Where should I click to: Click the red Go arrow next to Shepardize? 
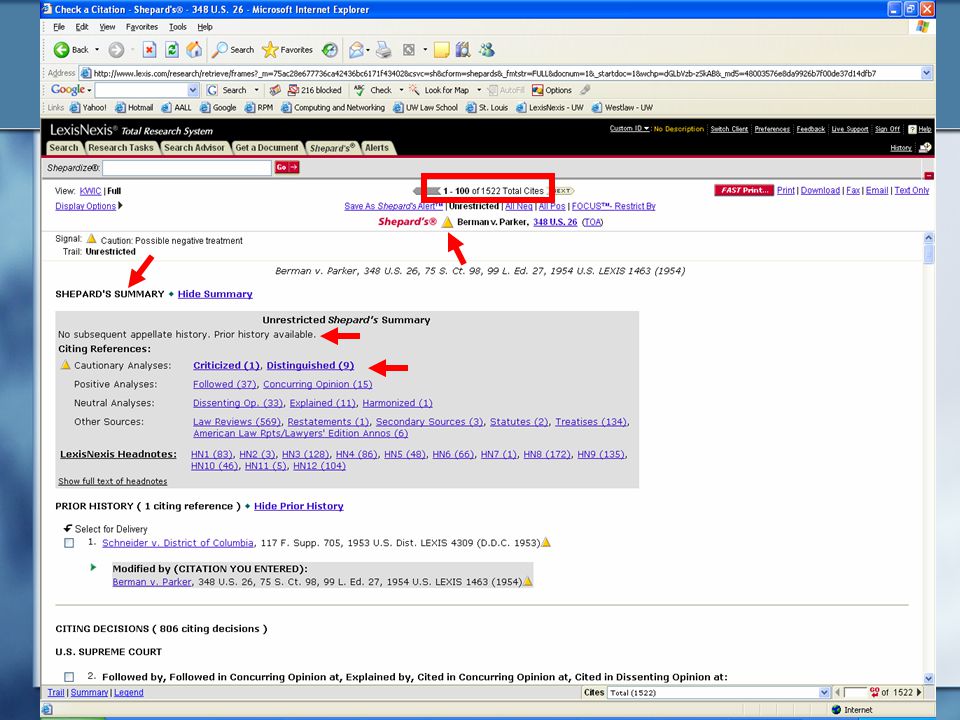coord(287,167)
